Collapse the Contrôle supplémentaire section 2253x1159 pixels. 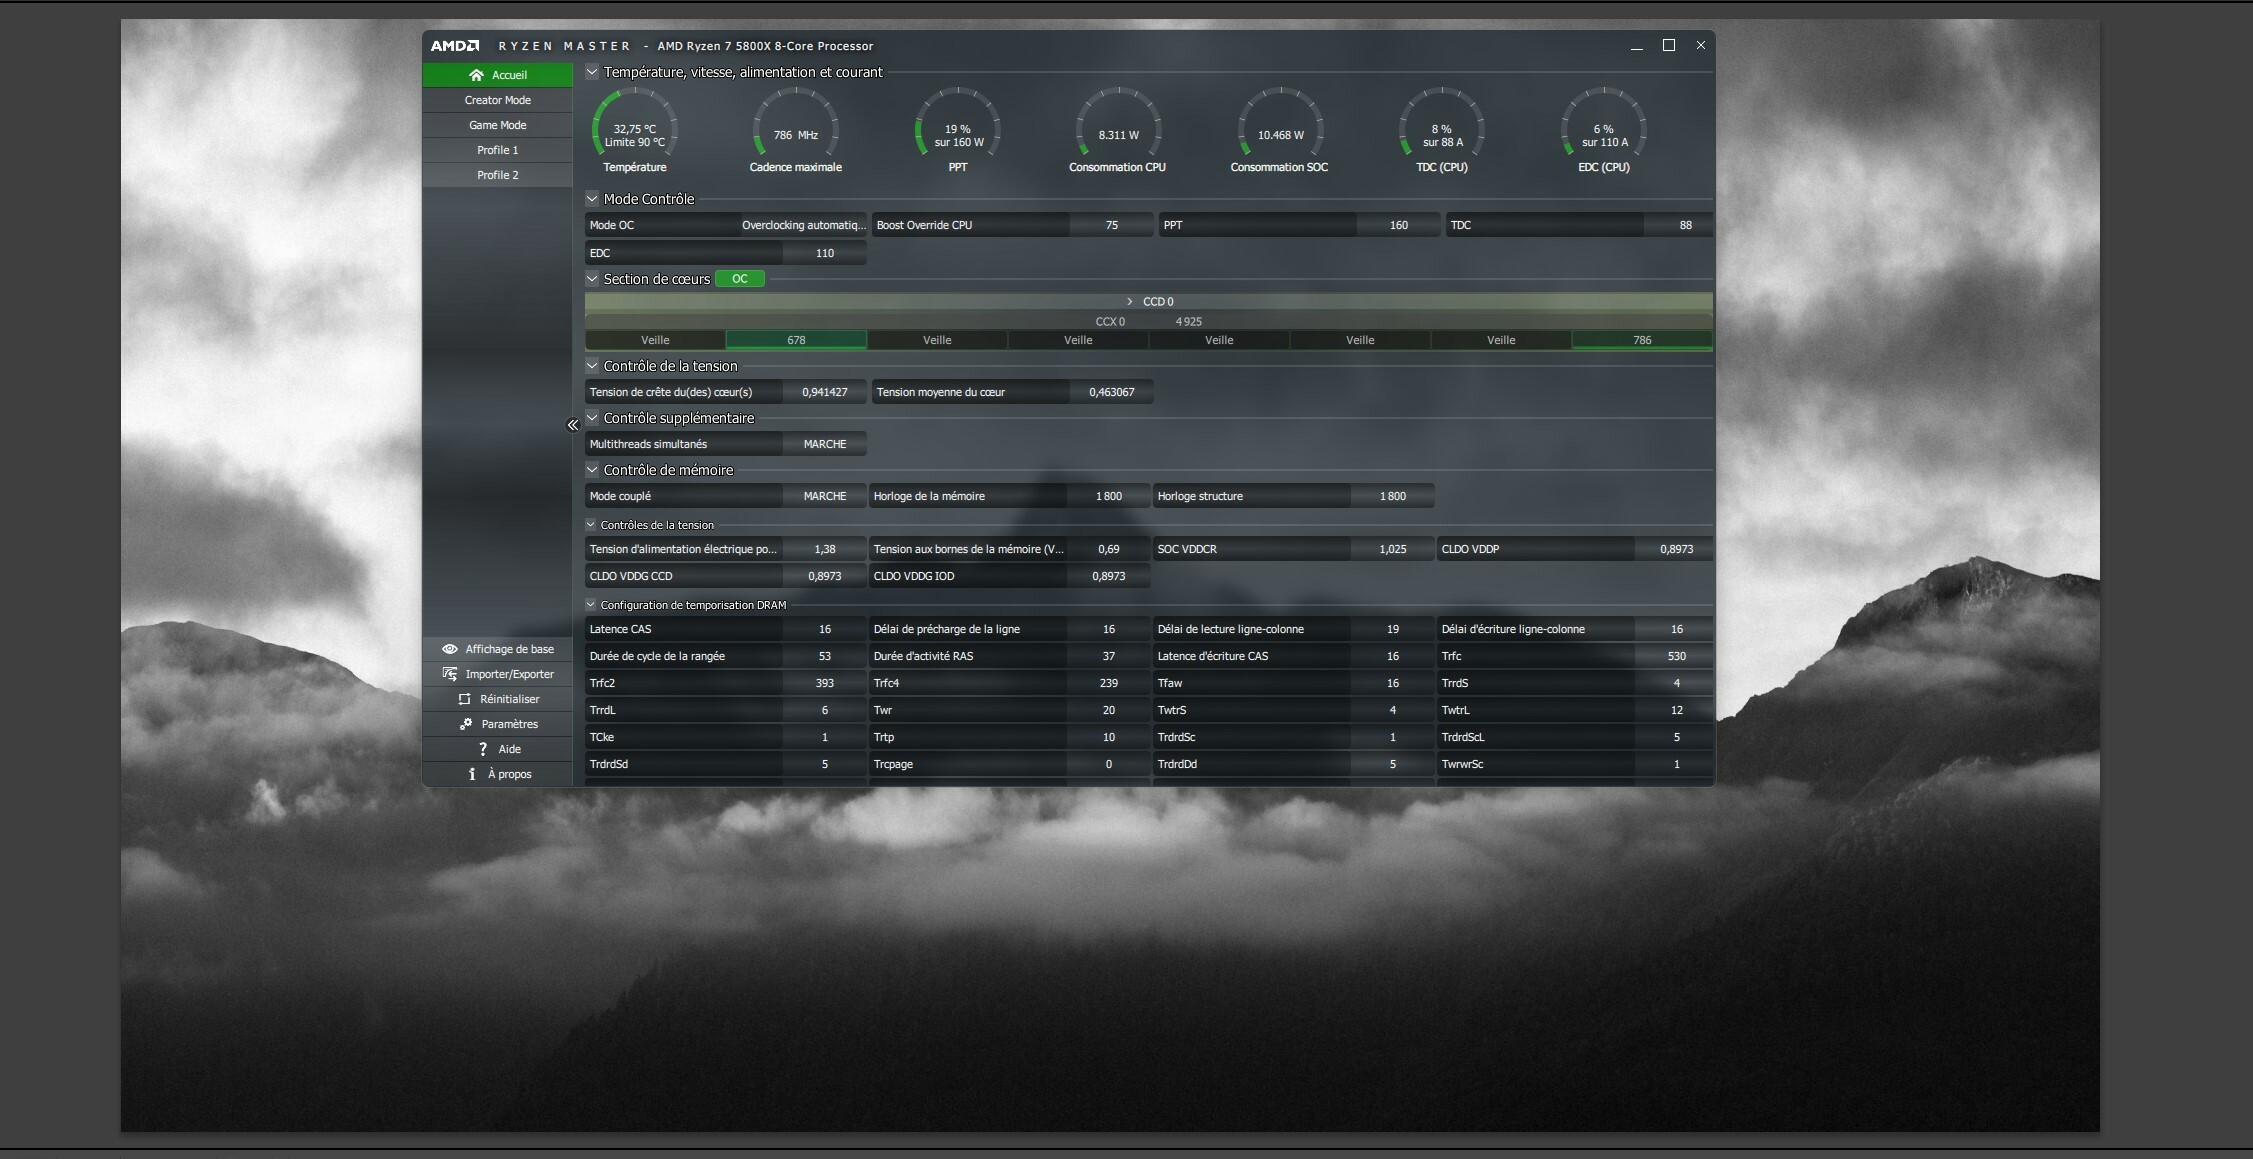pos(592,418)
